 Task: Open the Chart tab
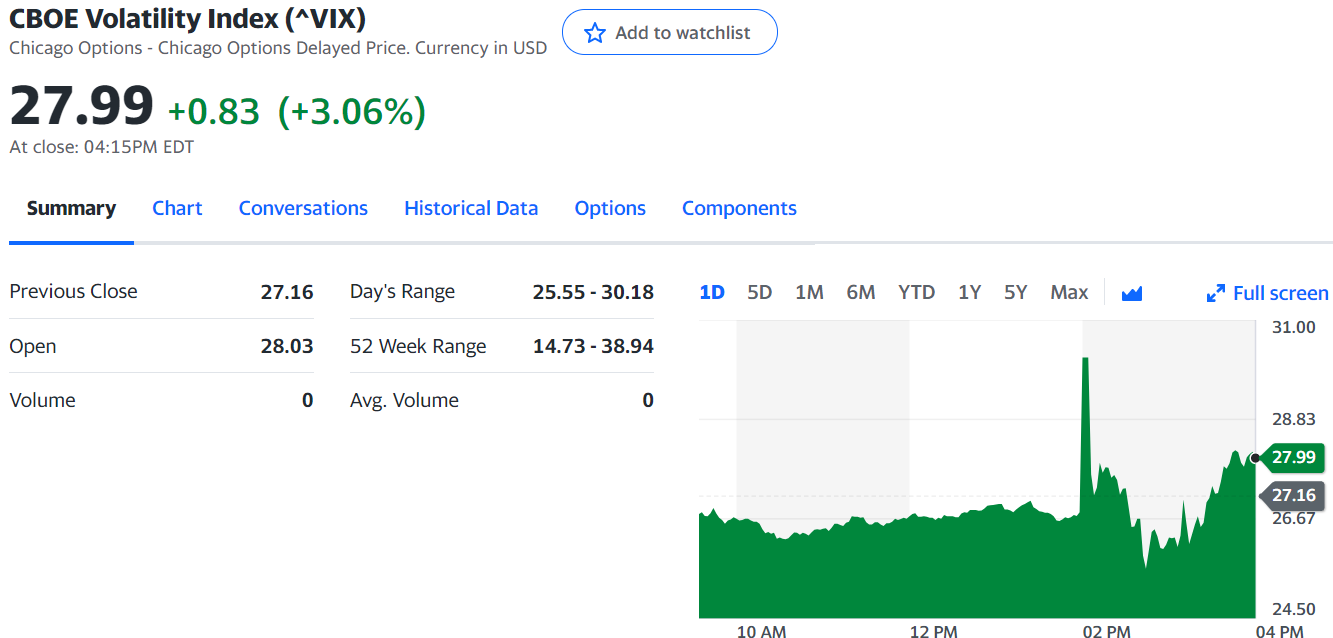coord(177,208)
